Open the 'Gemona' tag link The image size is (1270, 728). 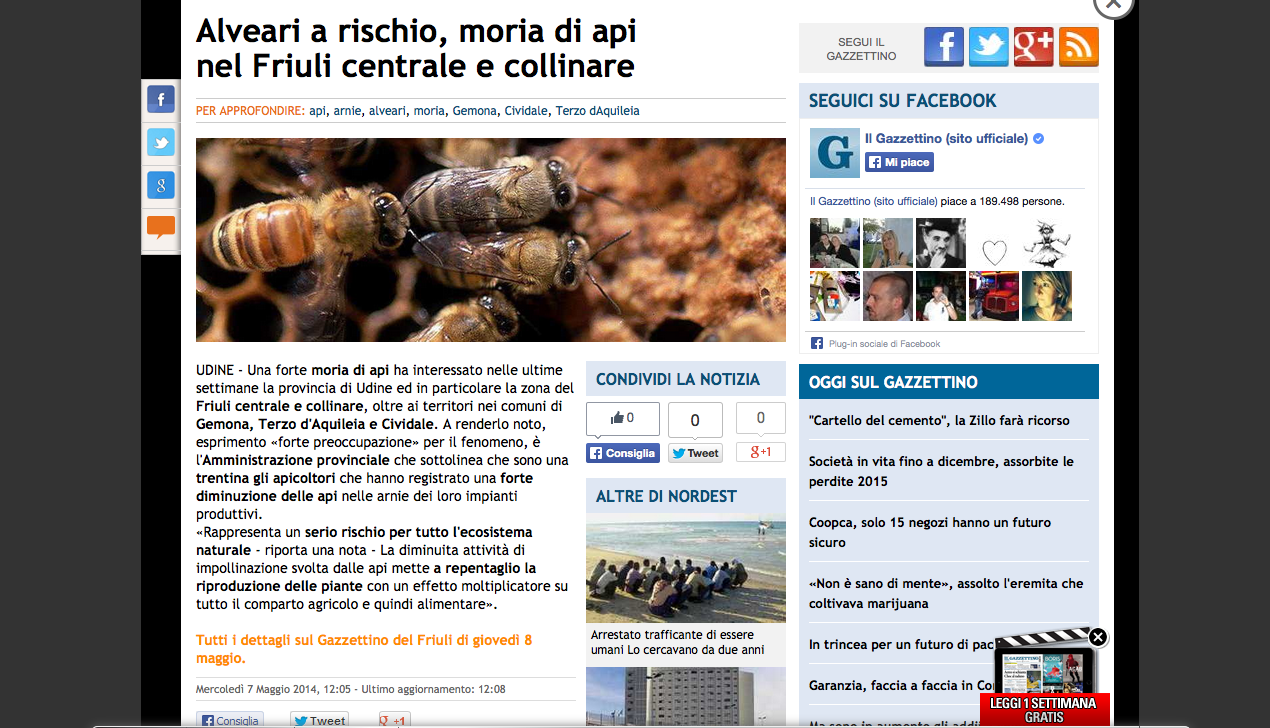pos(474,111)
